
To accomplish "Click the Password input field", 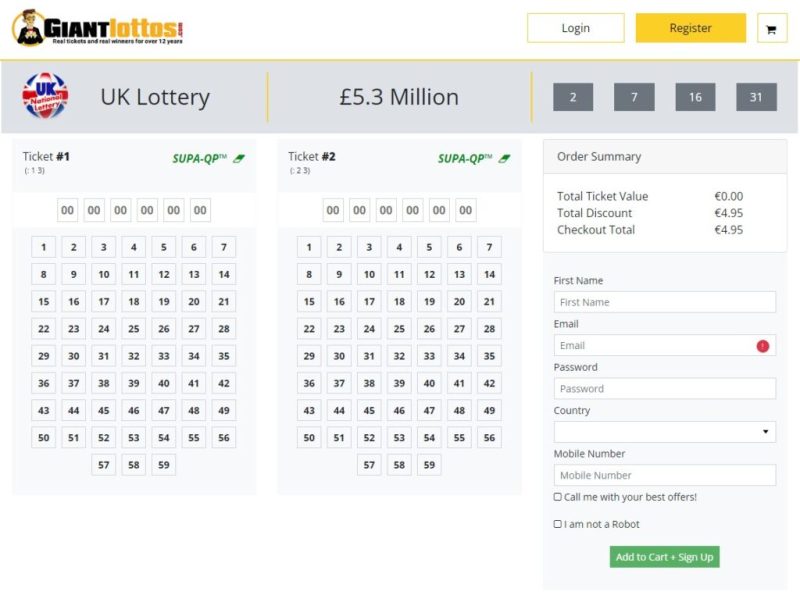I will point(664,389).
